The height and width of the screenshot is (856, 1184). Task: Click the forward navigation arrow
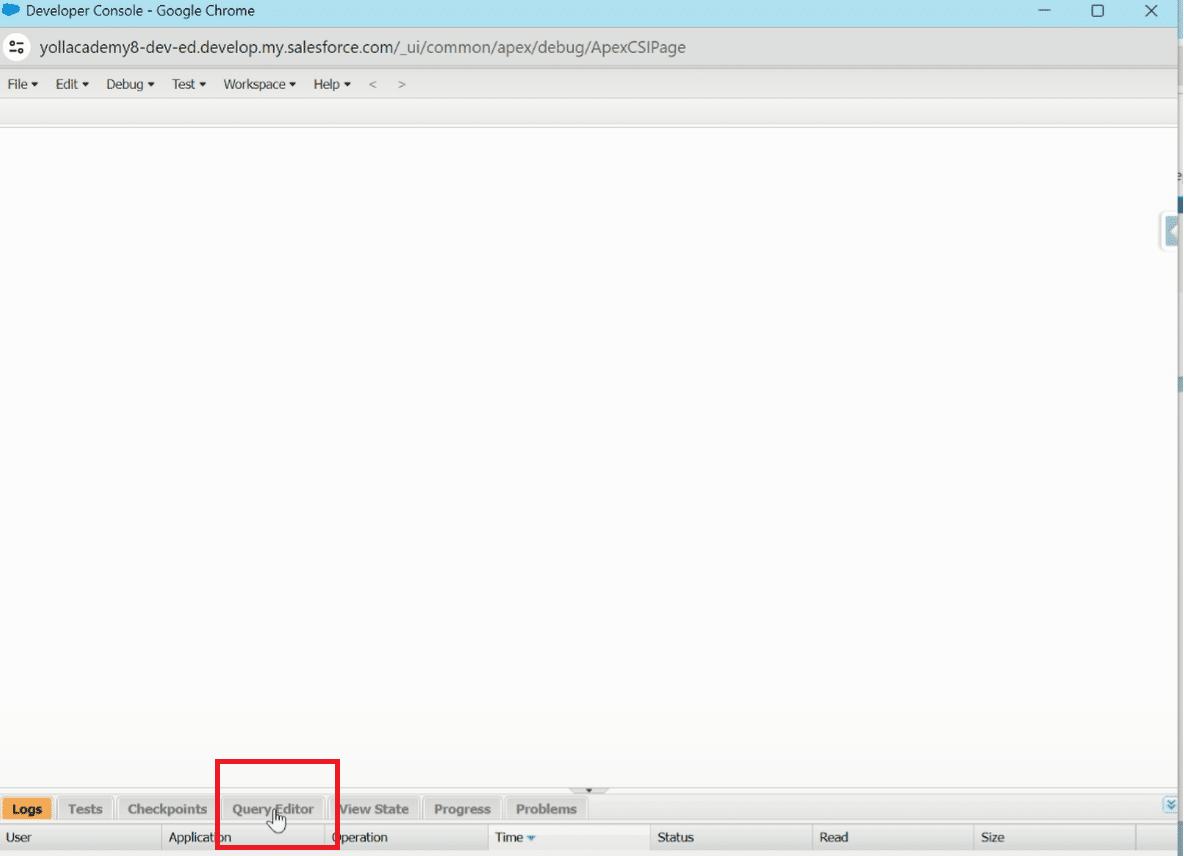[x=402, y=84]
